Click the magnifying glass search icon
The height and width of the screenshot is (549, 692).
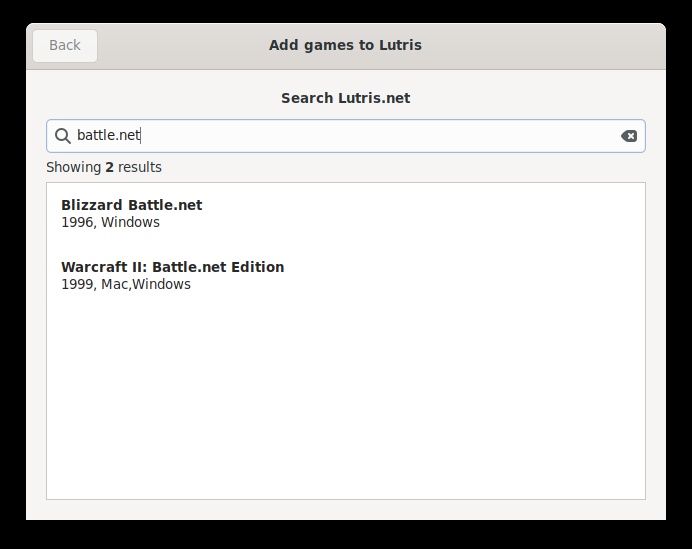[63, 136]
